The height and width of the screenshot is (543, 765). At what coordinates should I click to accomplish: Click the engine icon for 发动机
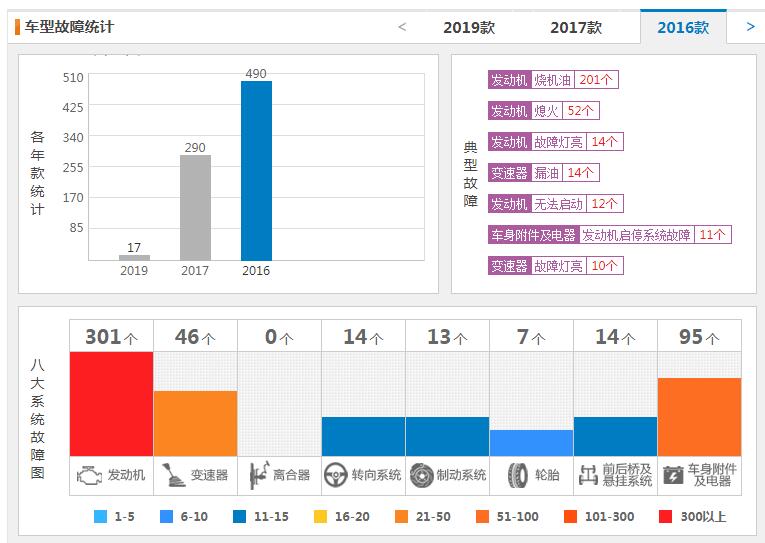89,475
